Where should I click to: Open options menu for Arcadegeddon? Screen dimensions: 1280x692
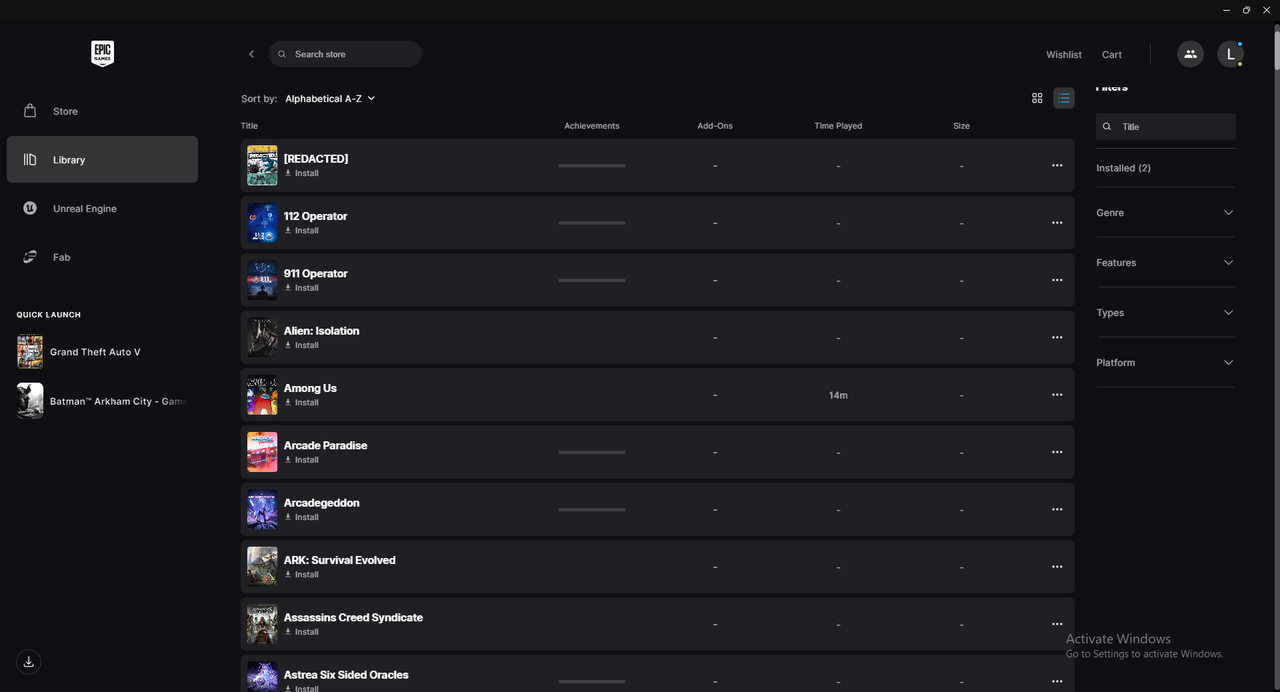1057,510
